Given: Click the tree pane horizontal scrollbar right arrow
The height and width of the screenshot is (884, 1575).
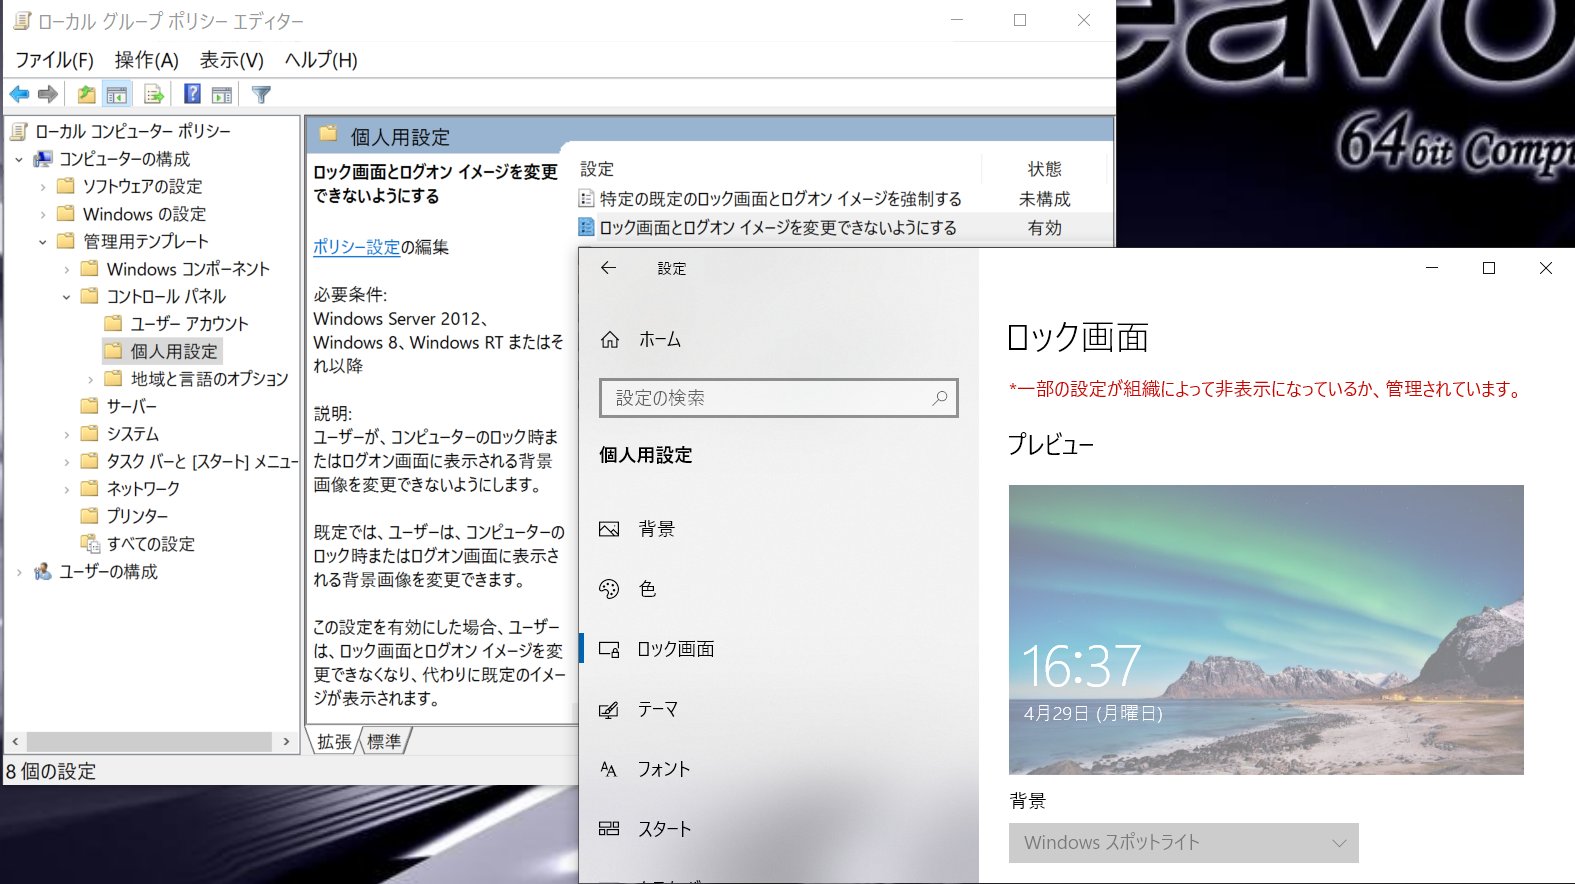Looking at the screenshot, I should click(x=286, y=742).
